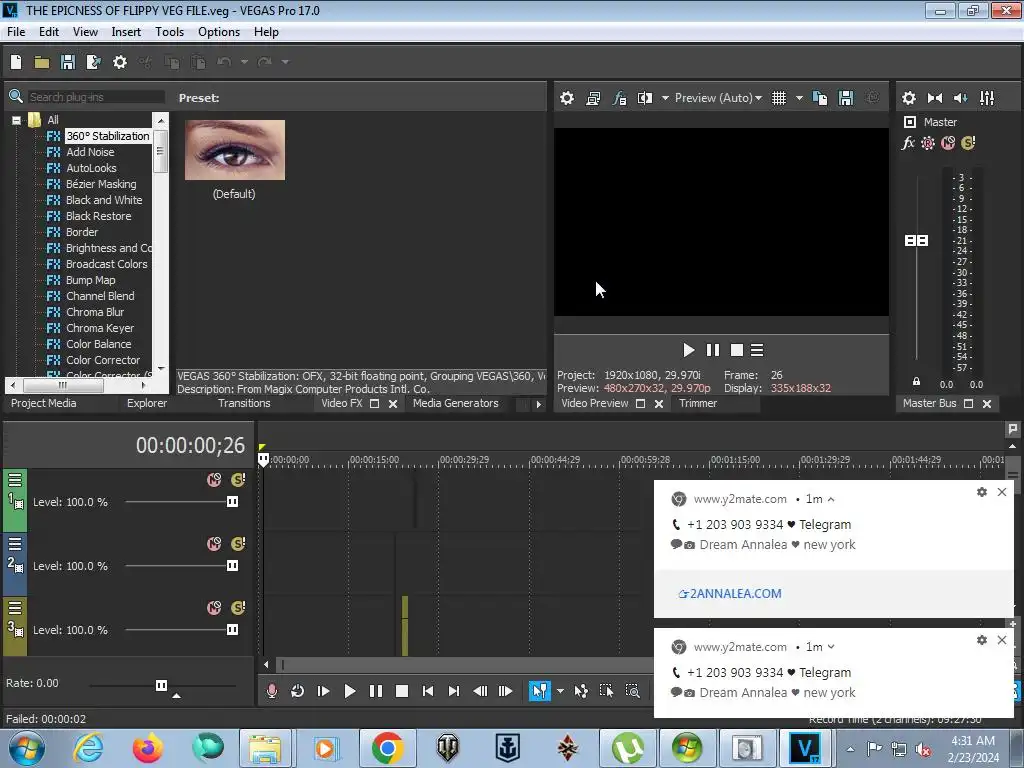Switch to the Trimmer tab
This screenshot has width=1024, height=768.
(697, 404)
